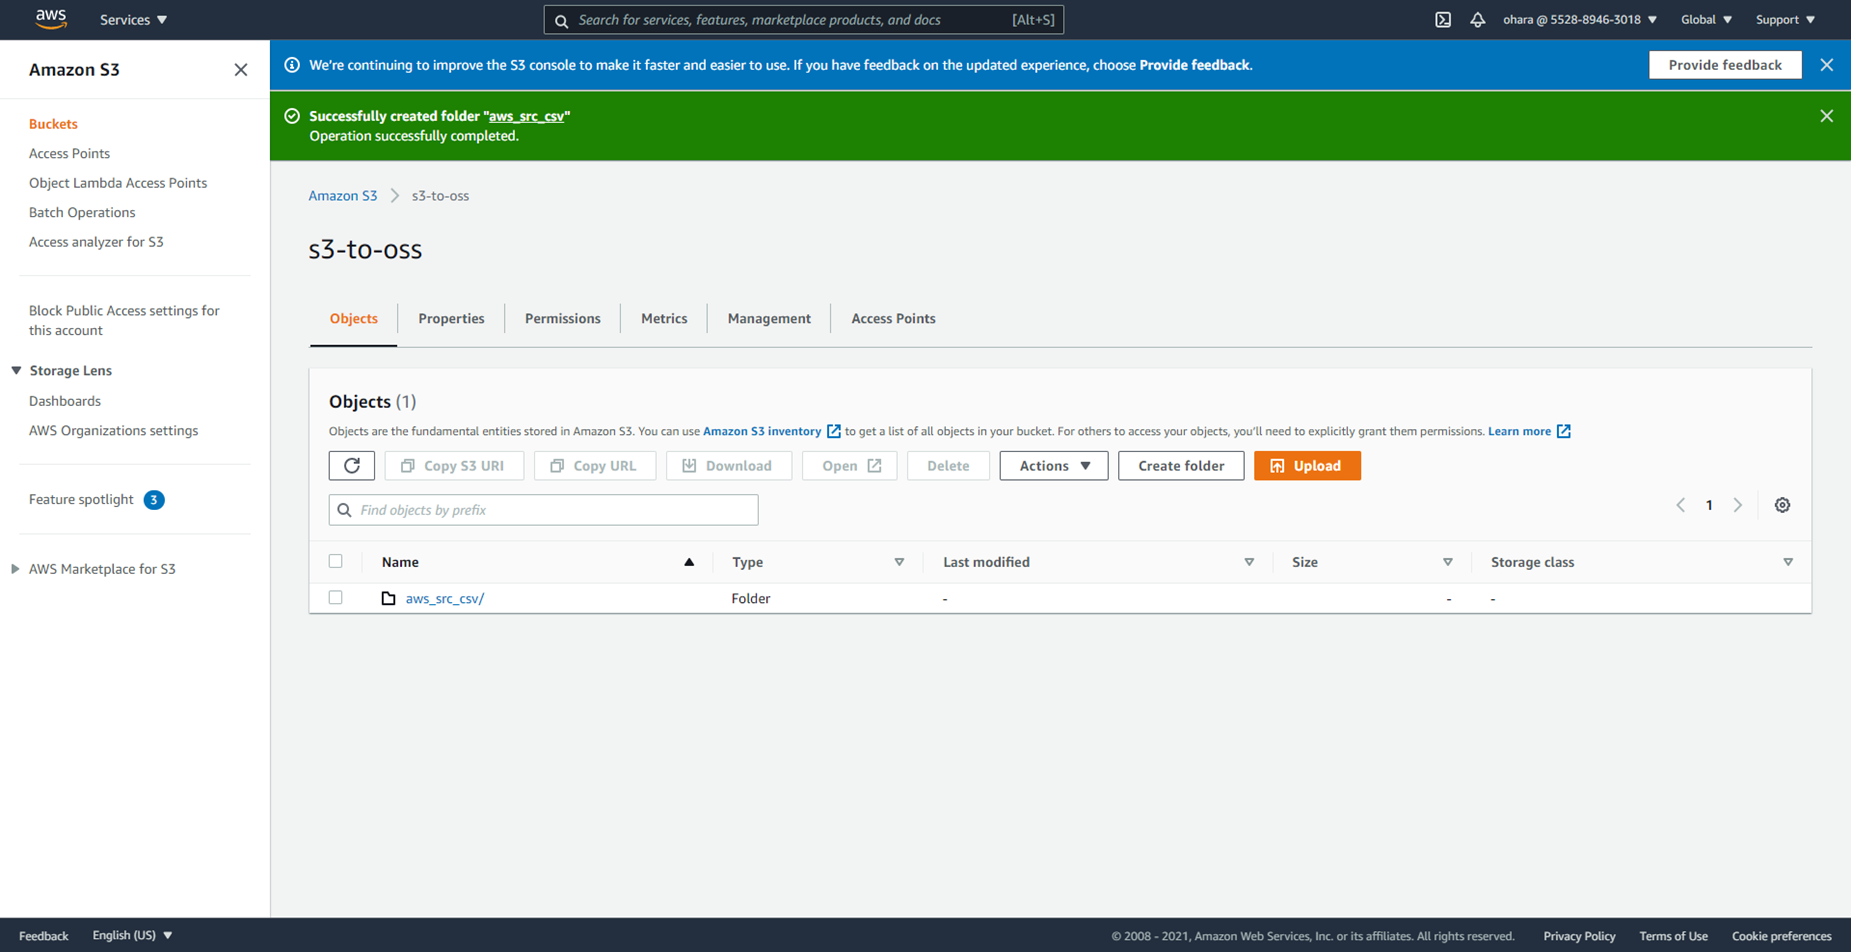Sort by Size column arrow

pyautogui.click(x=1447, y=562)
